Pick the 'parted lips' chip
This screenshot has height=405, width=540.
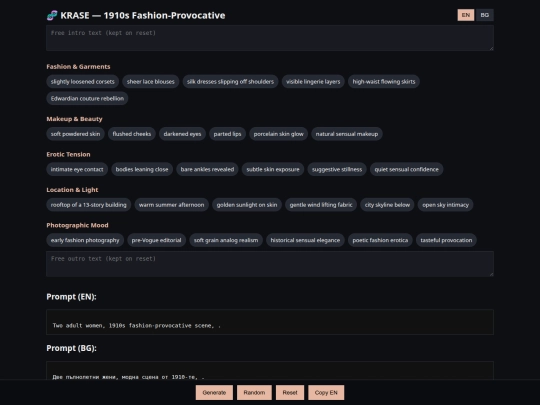[227, 134]
